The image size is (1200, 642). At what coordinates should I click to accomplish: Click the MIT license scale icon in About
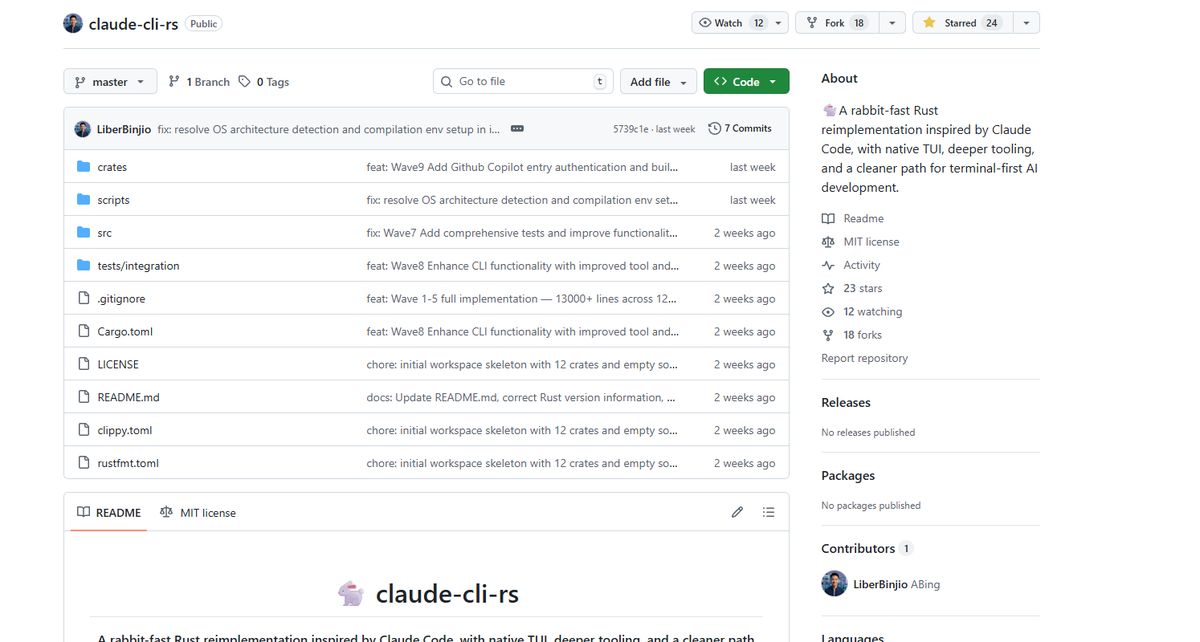[x=828, y=242]
